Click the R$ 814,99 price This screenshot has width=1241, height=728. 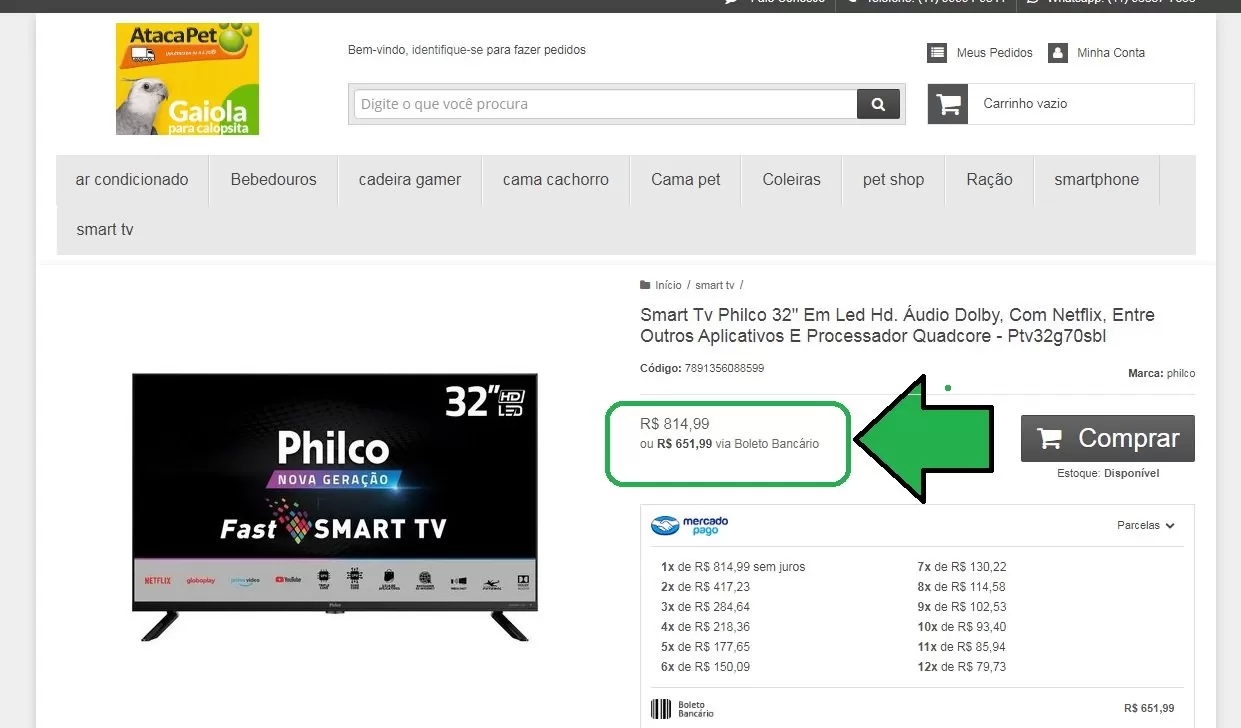(675, 424)
